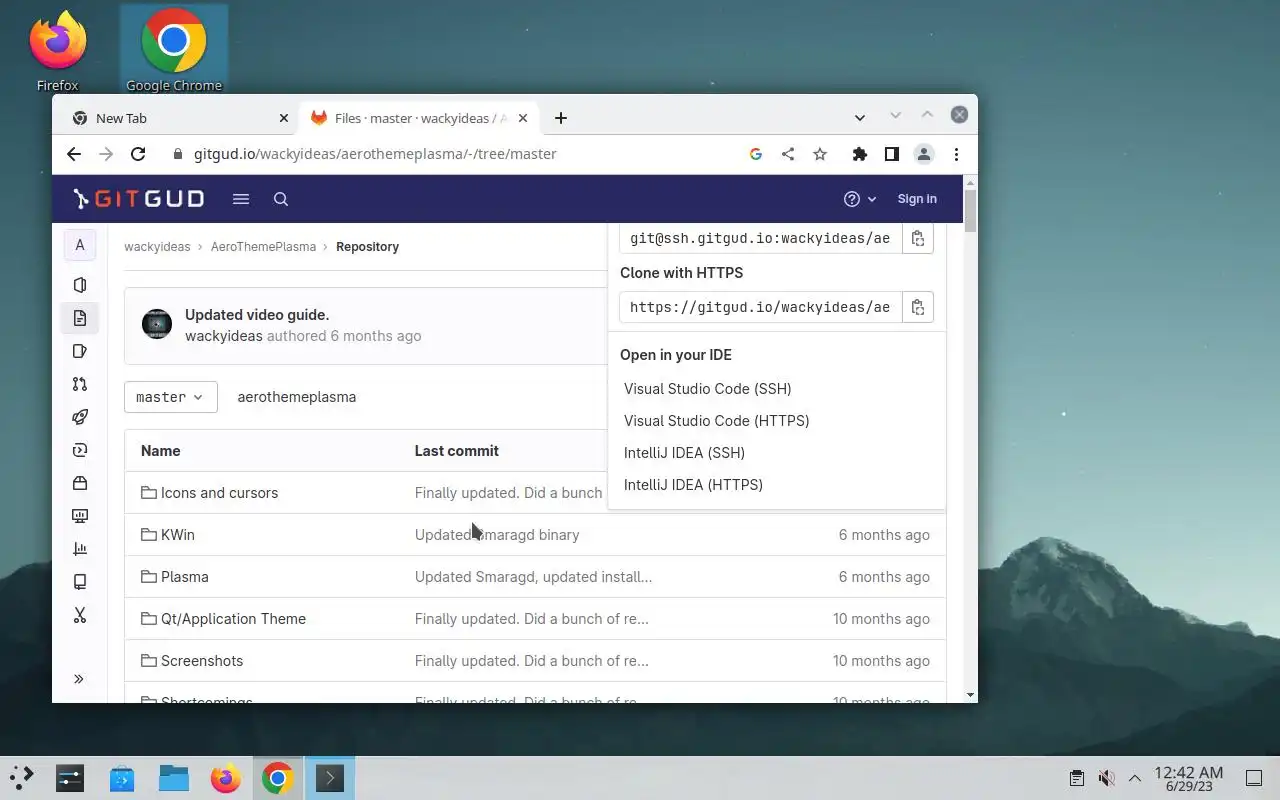Image resolution: width=1280 pixels, height=800 pixels.
Task: Open Wiki book icon in sidebar
Action: pyautogui.click(x=80, y=582)
